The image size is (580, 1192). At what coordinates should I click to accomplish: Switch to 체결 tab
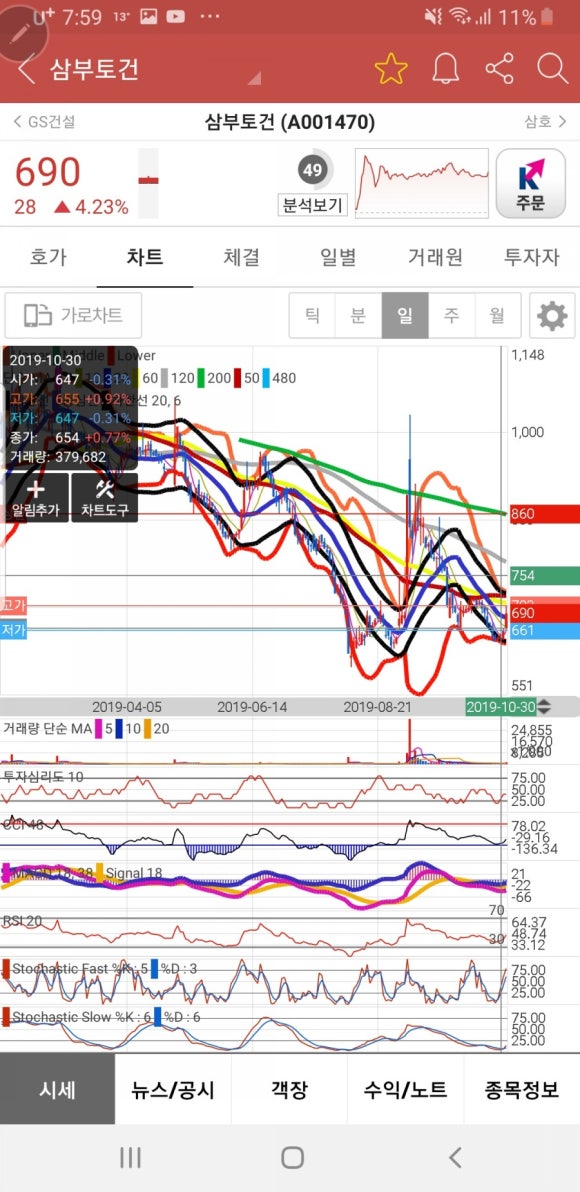(x=241, y=257)
